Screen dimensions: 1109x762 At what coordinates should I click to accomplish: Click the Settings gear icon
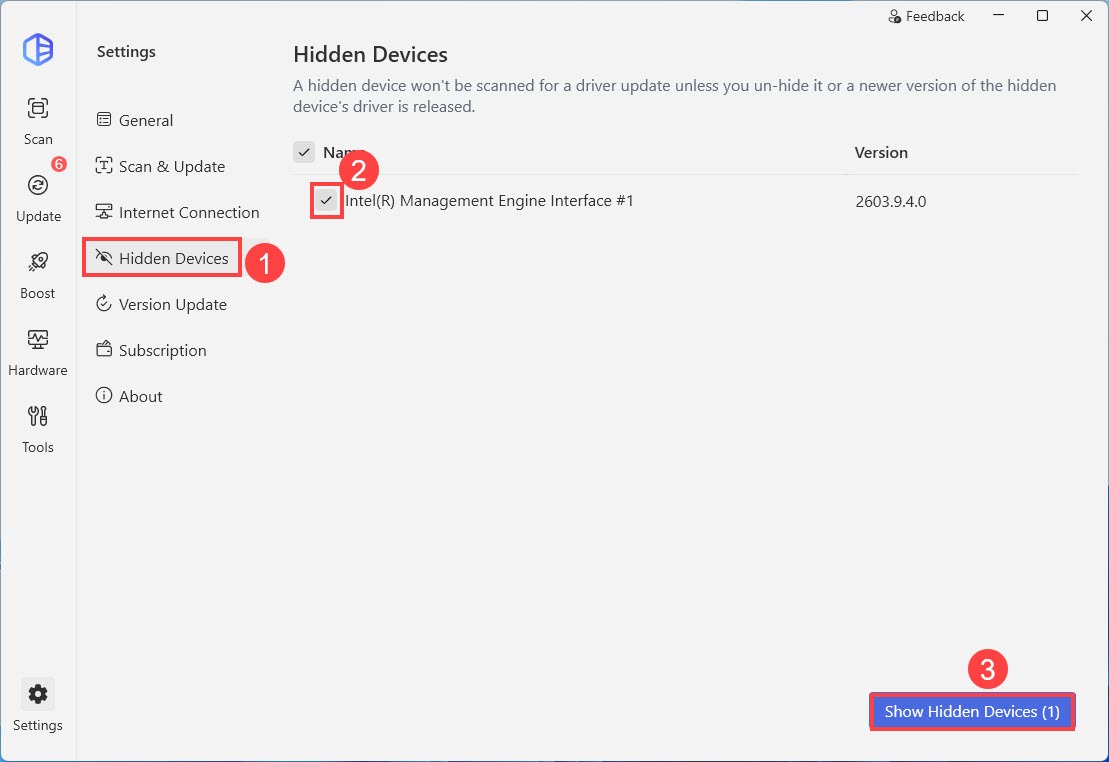click(x=37, y=694)
